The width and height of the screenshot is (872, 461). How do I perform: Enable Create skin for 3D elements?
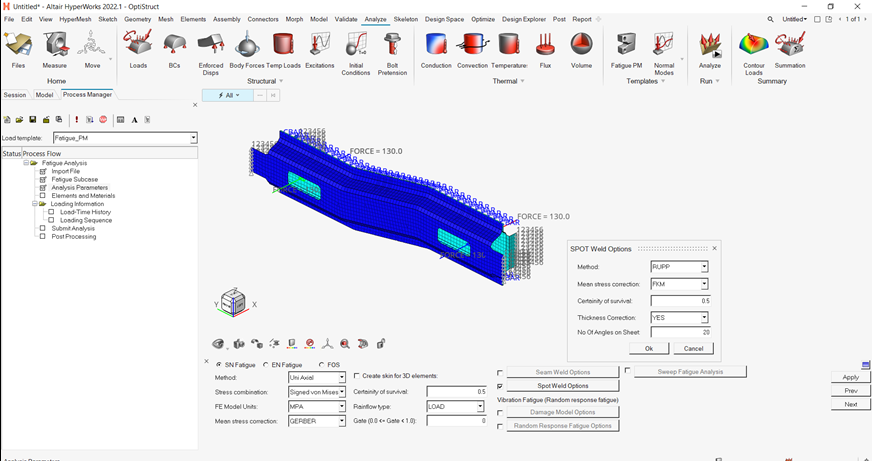pos(358,376)
